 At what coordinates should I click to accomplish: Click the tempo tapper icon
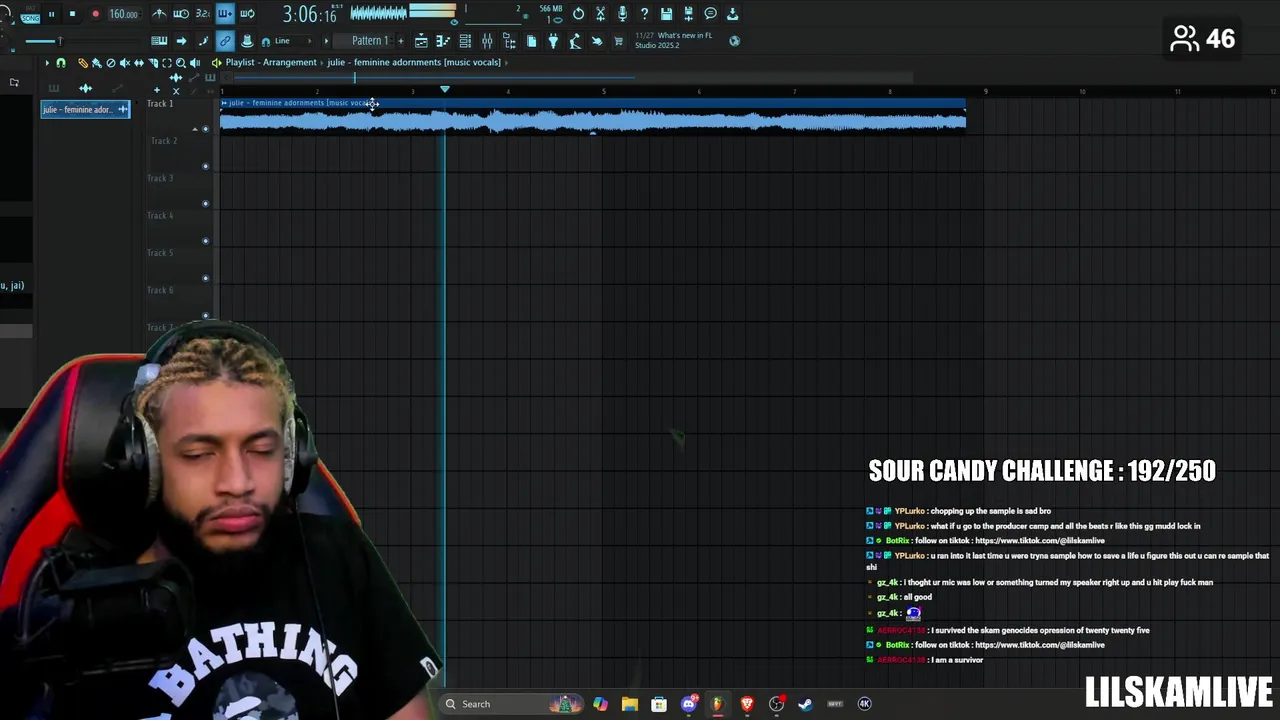point(575,41)
